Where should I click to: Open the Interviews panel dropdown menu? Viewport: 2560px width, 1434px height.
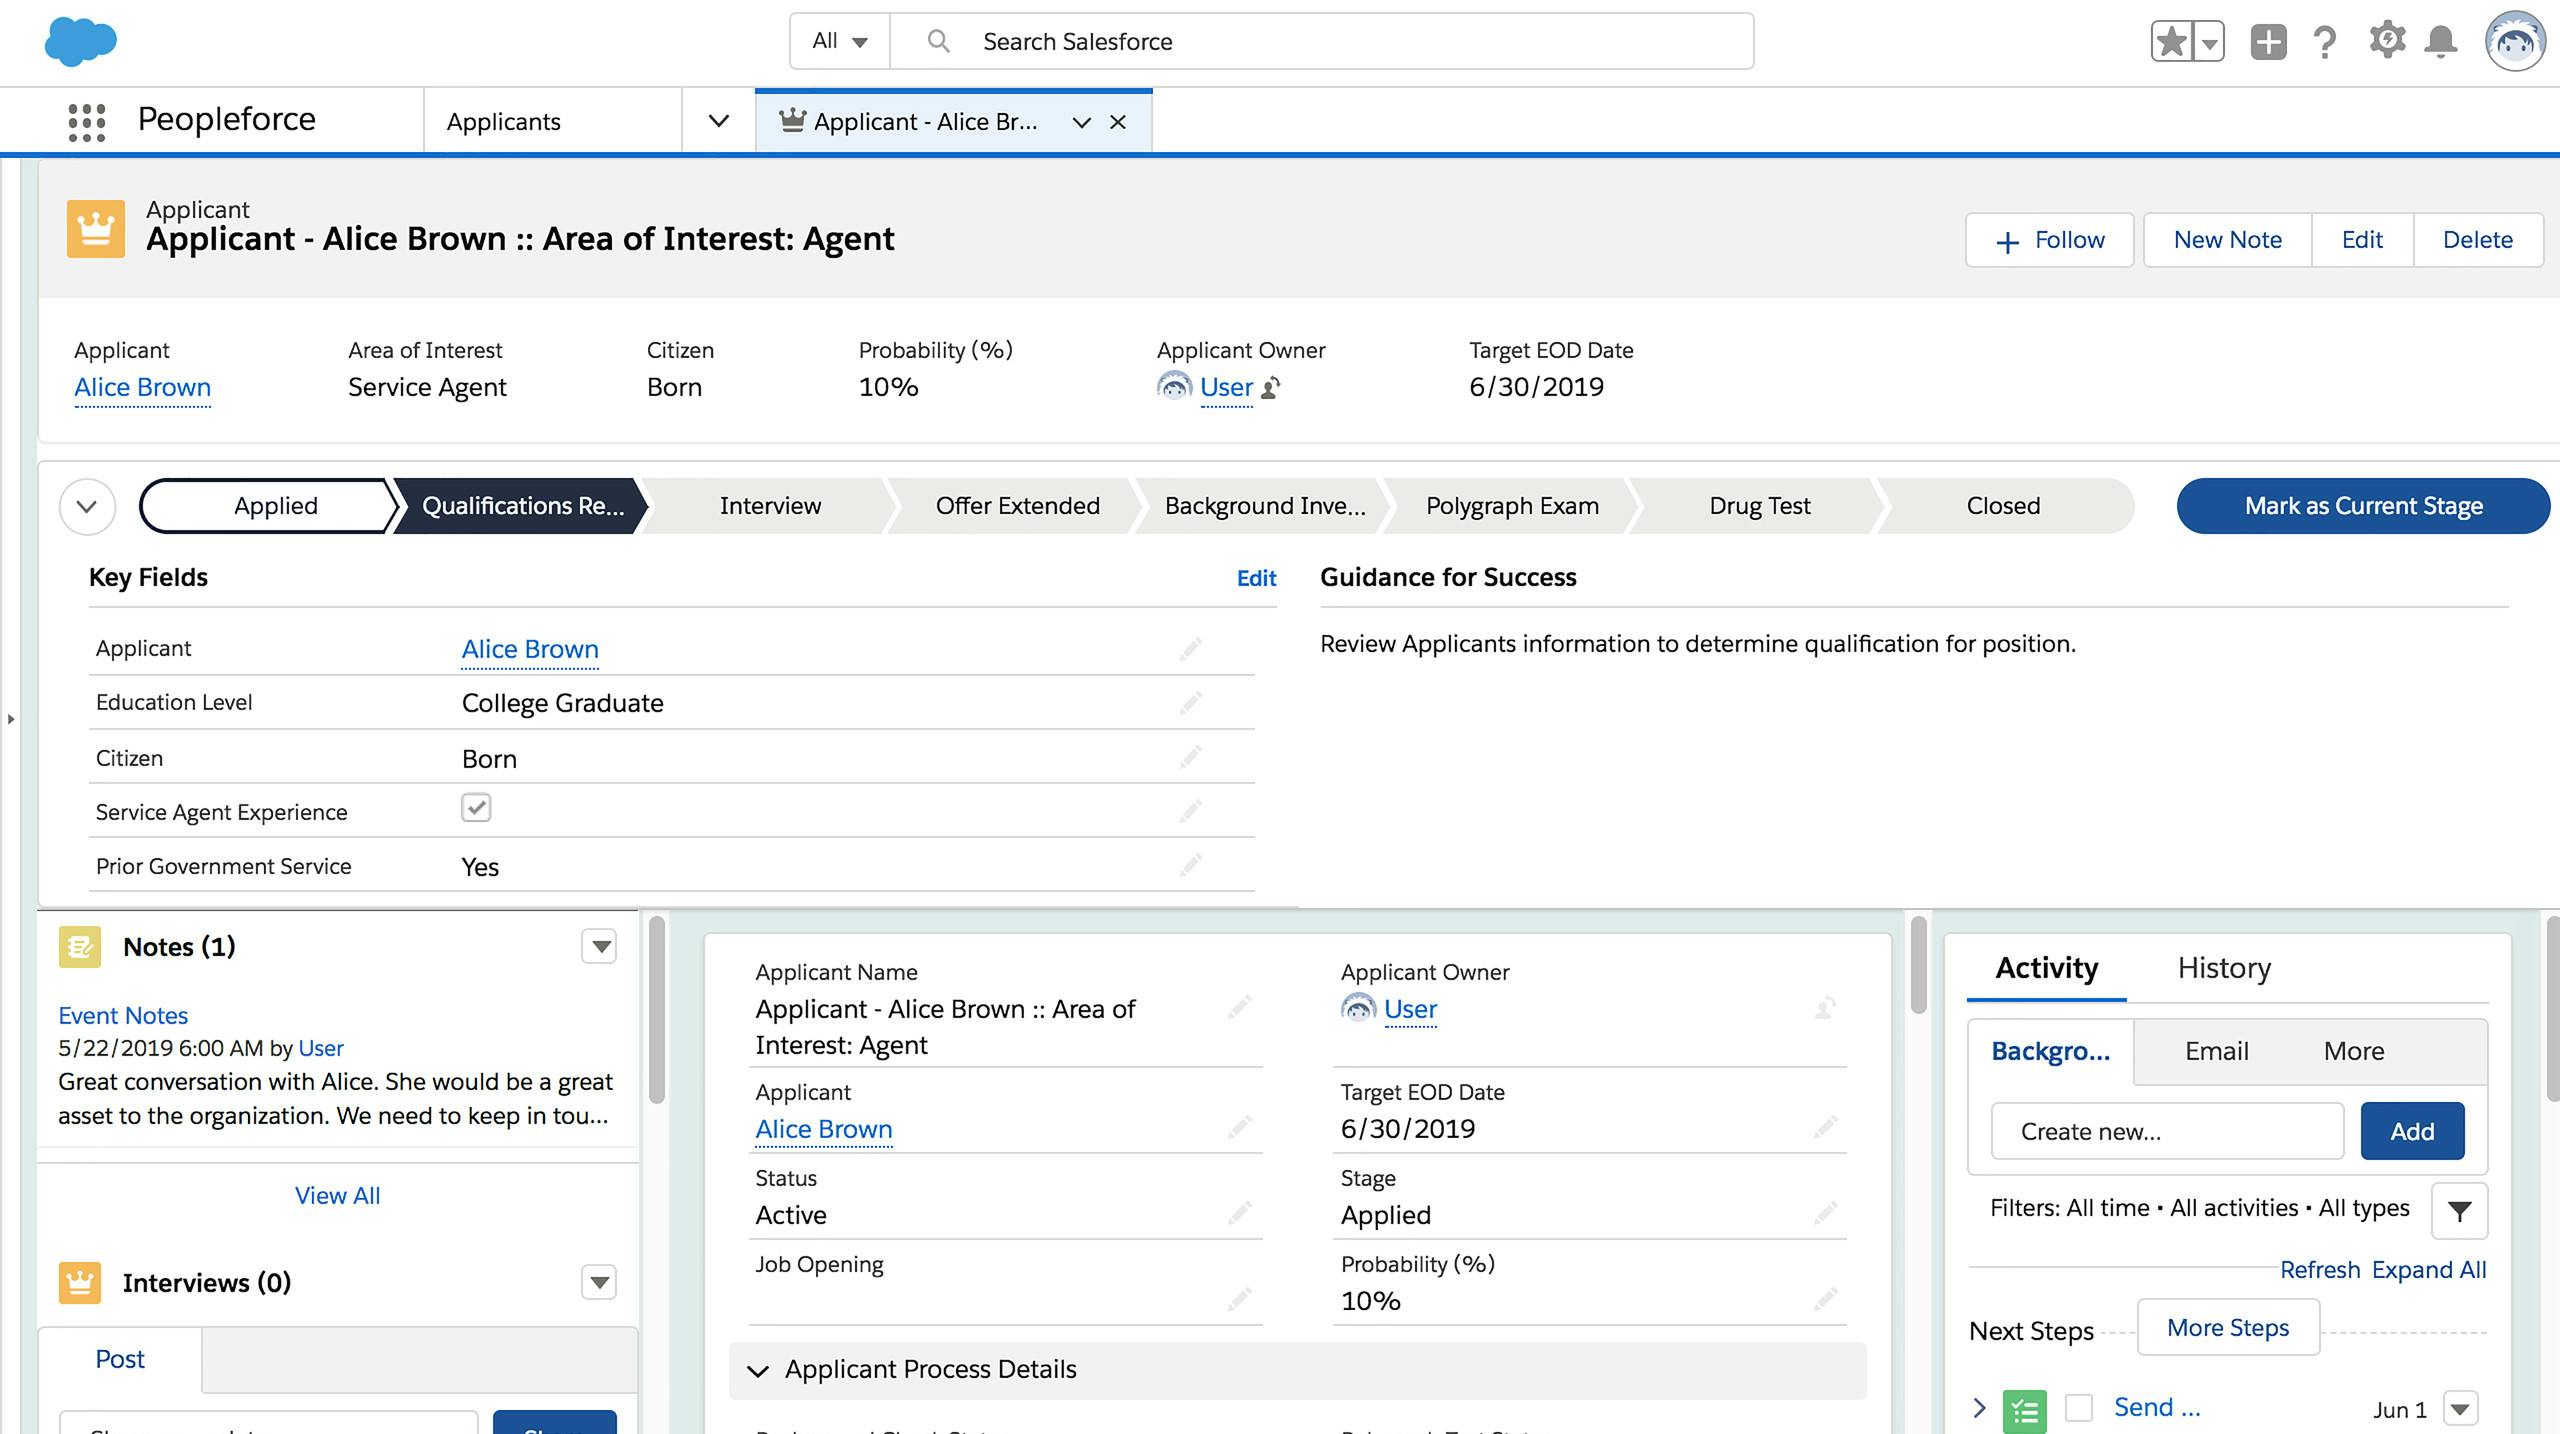pos(599,1283)
